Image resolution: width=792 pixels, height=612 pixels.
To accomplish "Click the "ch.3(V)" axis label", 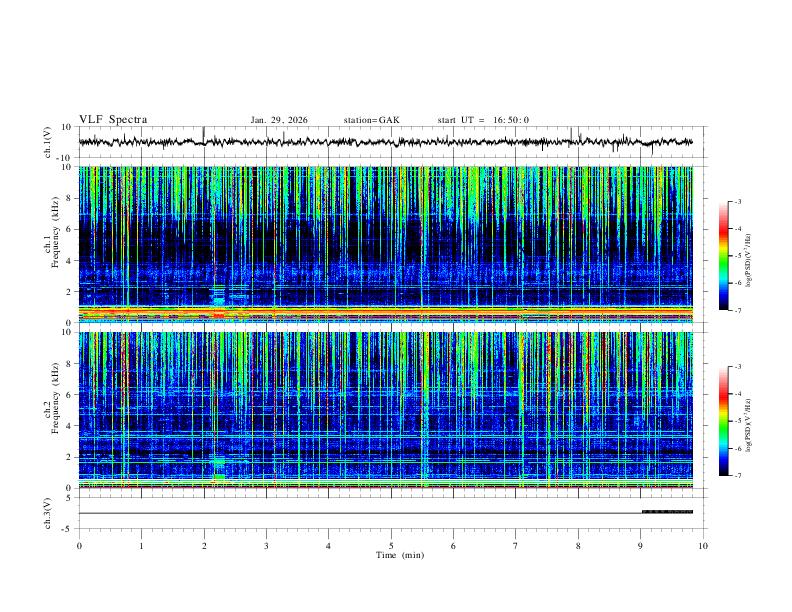I will click(x=48, y=513).
